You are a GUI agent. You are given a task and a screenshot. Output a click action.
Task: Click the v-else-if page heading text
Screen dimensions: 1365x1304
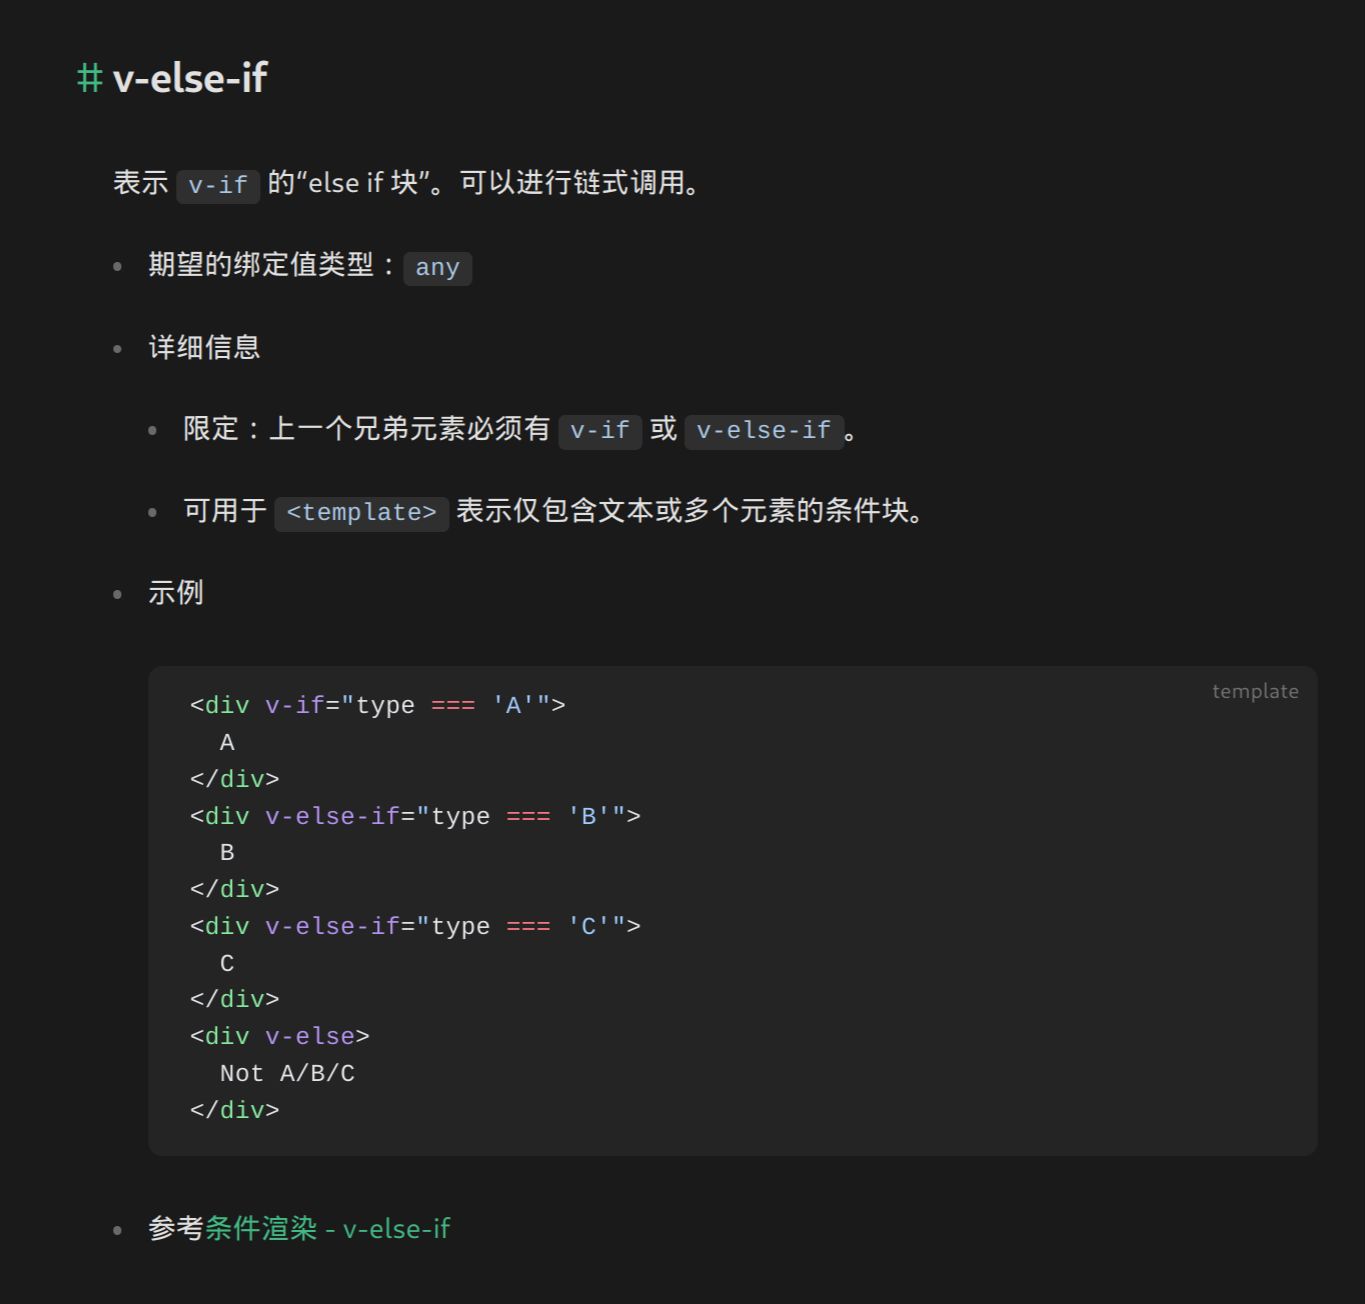coord(190,78)
